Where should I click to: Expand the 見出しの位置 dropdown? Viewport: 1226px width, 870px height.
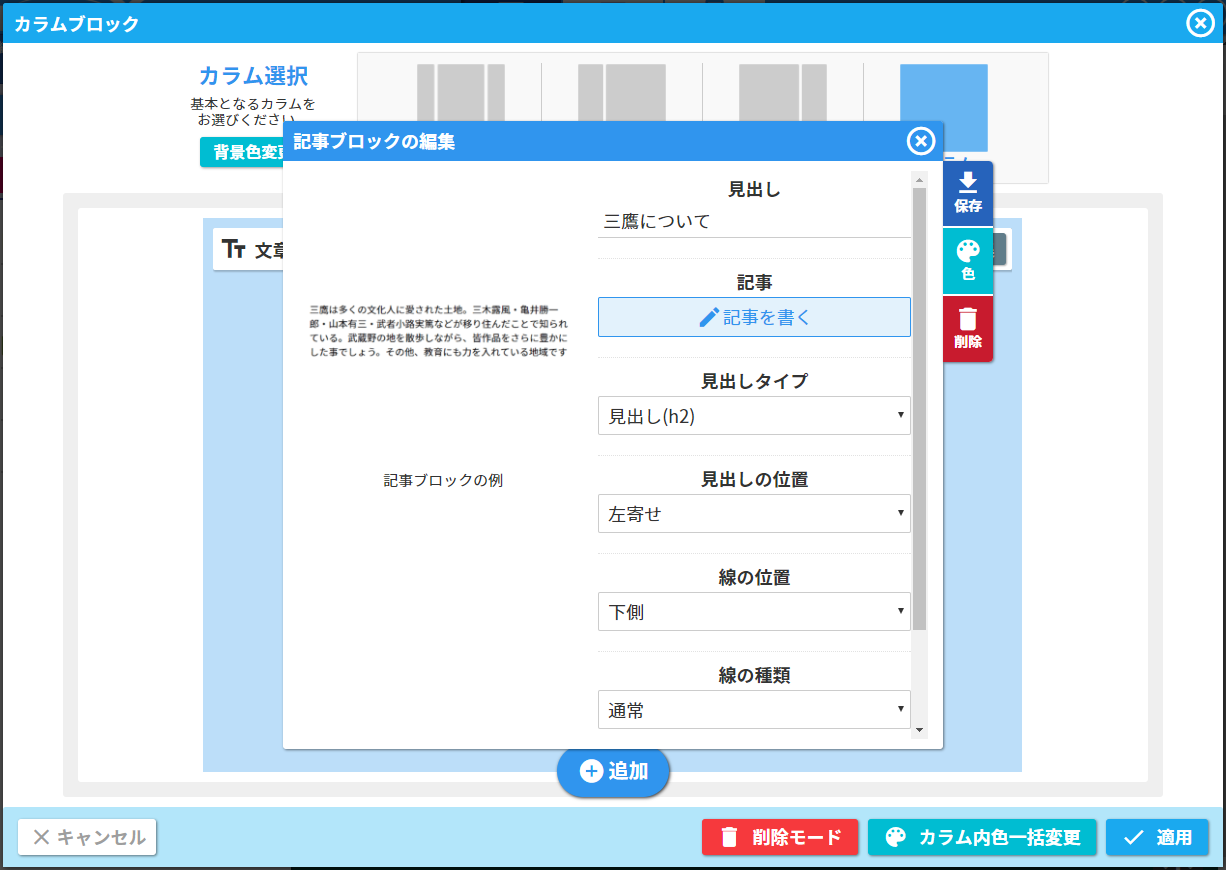coord(754,514)
